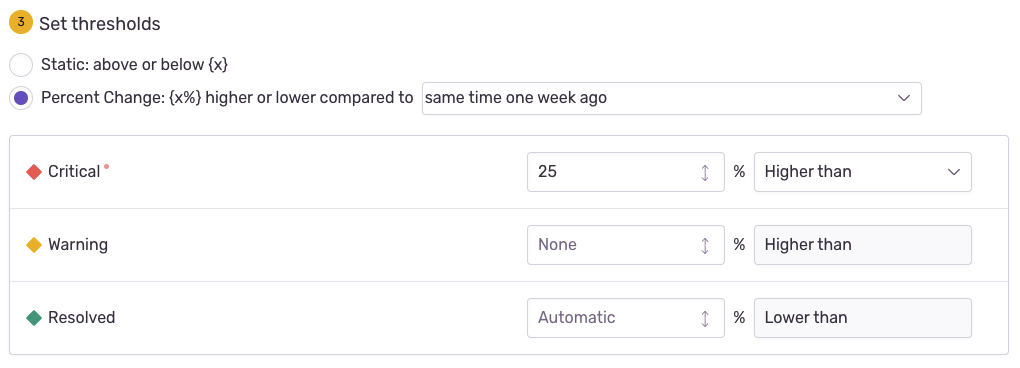The height and width of the screenshot is (368, 1020).
Task: Select the Percent Change radio button
Action: click(21, 98)
